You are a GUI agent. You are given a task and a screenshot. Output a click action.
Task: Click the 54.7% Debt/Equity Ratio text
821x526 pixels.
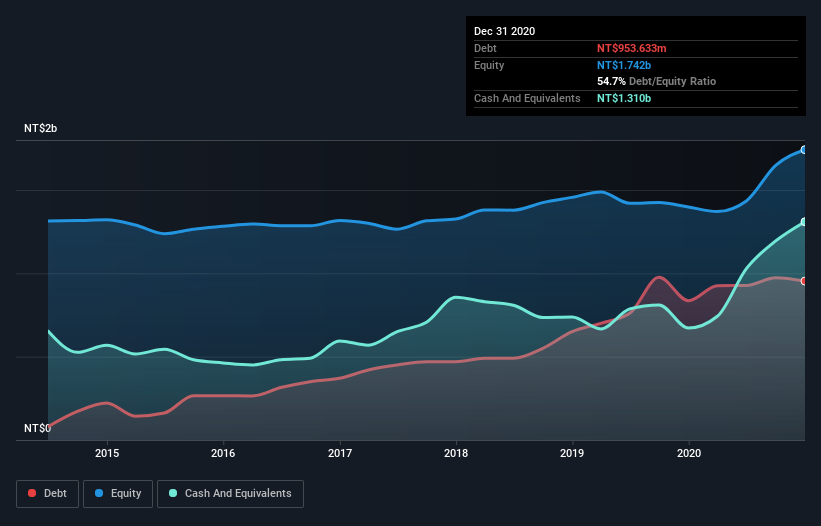pyautogui.click(x=657, y=81)
